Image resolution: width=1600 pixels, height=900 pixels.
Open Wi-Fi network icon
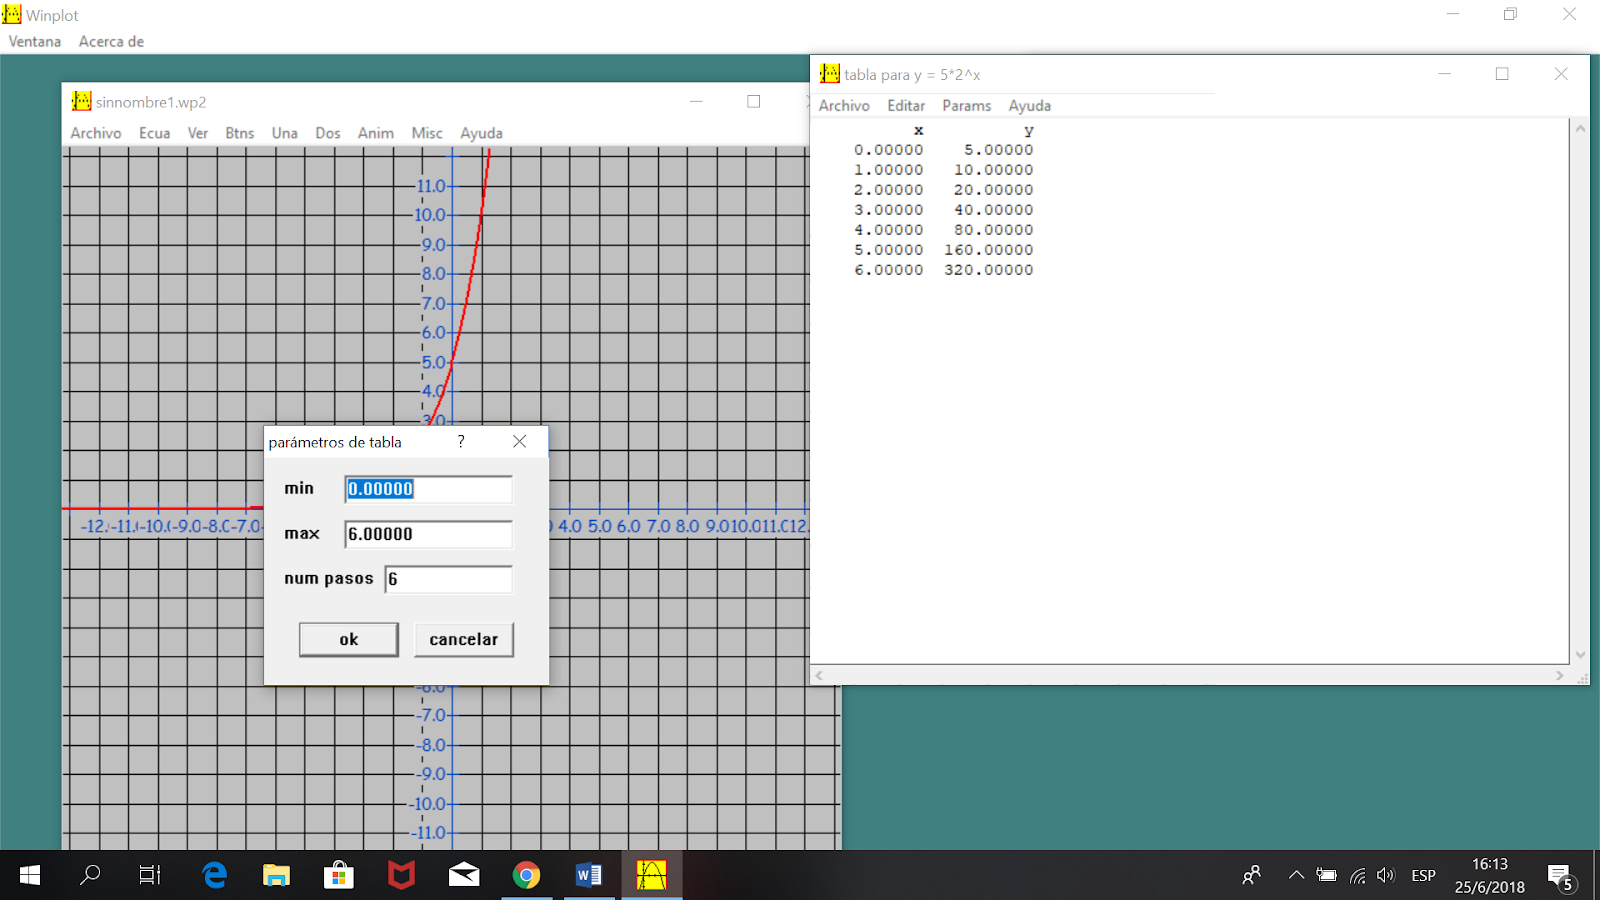(x=1357, y=876)
